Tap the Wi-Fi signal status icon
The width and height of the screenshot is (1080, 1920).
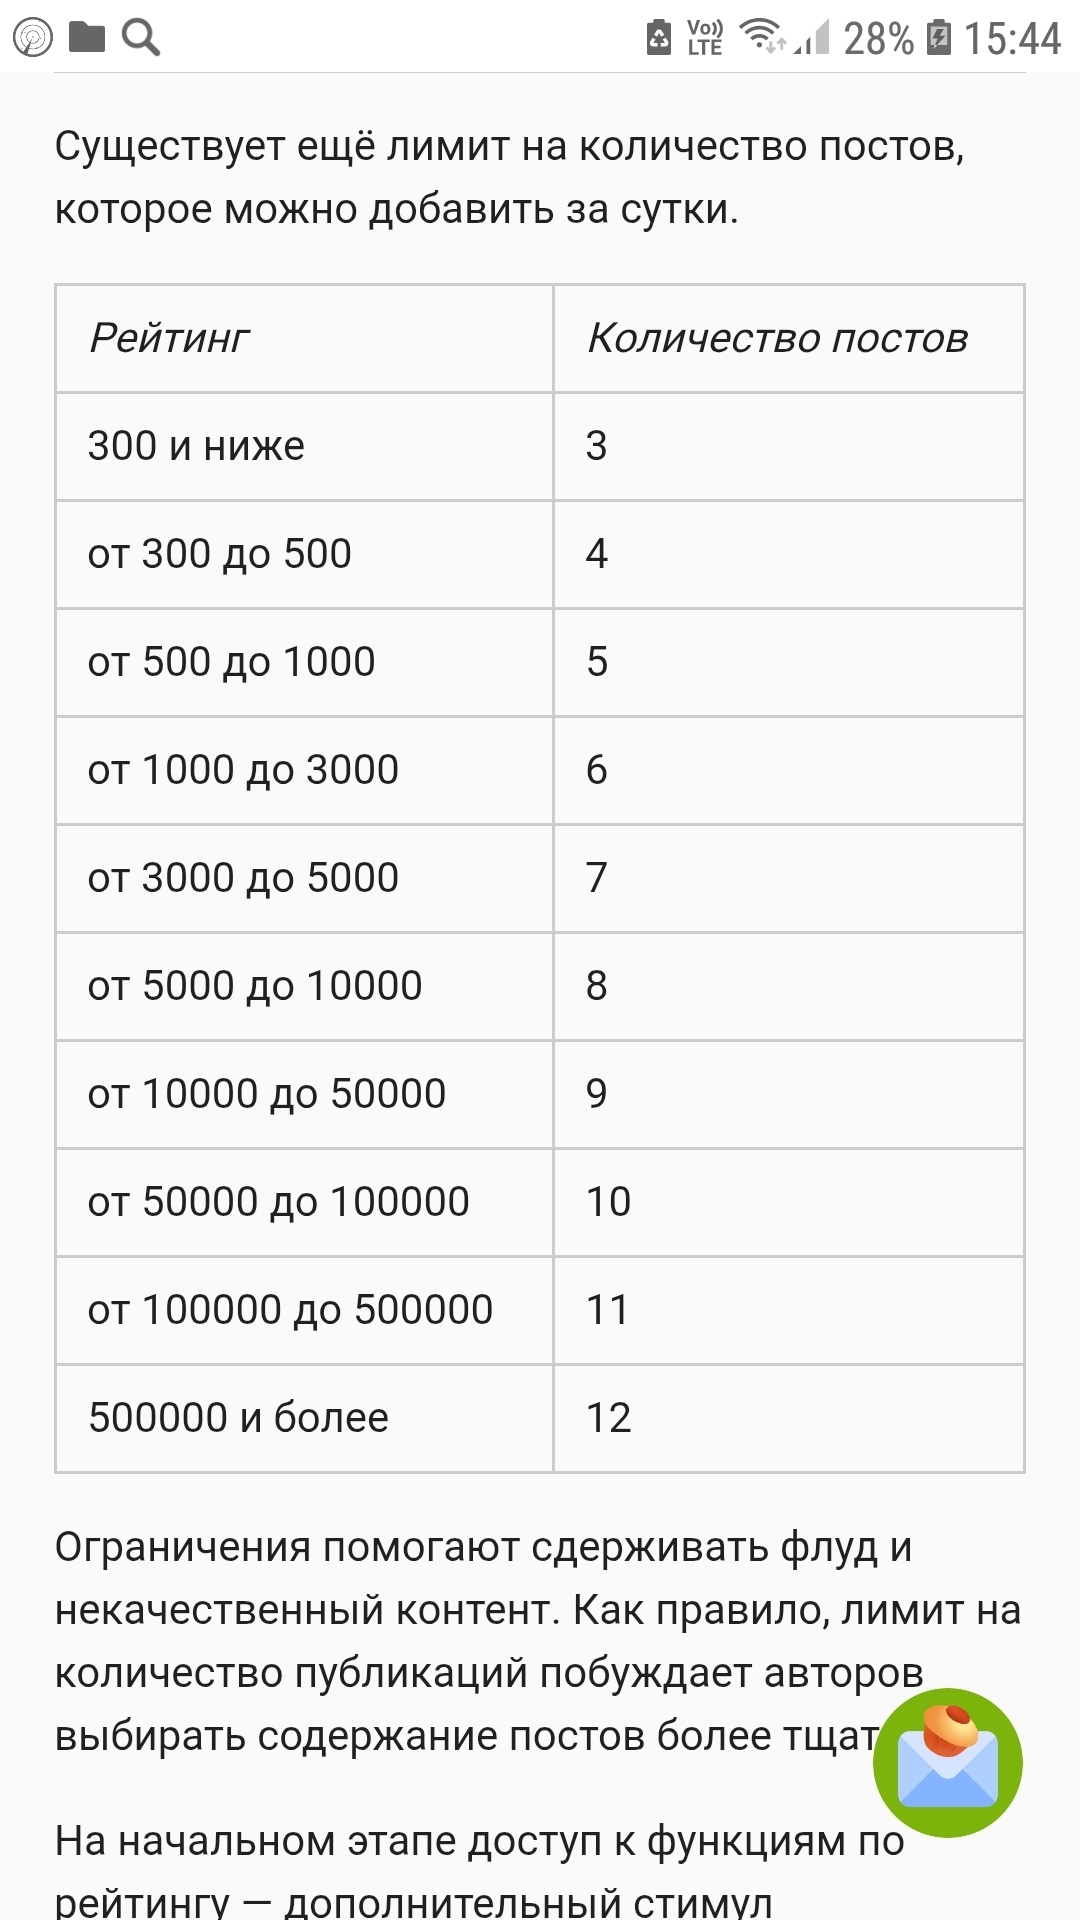[x=762, y=37]
